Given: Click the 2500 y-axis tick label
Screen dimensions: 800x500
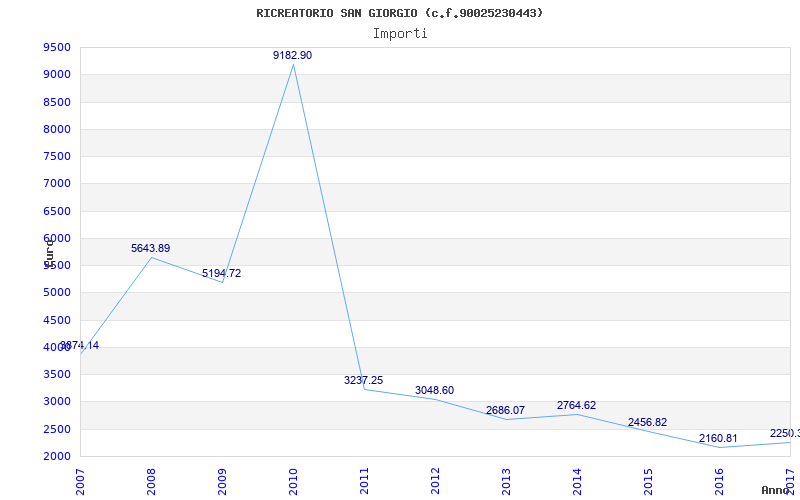Looking at the screenshot, I should point(57,429).
